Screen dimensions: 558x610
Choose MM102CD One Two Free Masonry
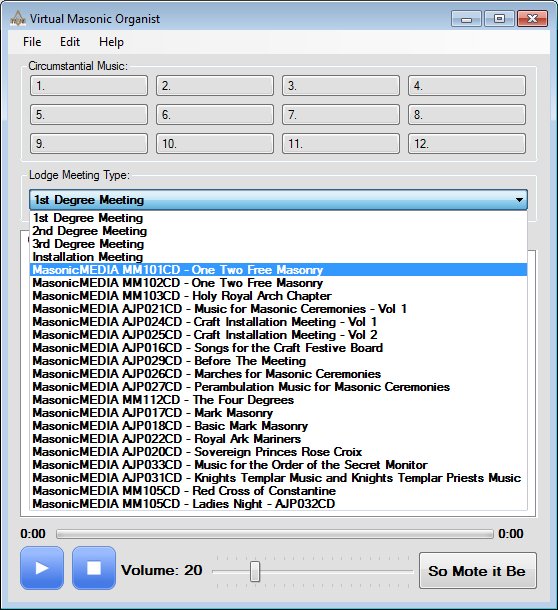(x=278, y=283)
